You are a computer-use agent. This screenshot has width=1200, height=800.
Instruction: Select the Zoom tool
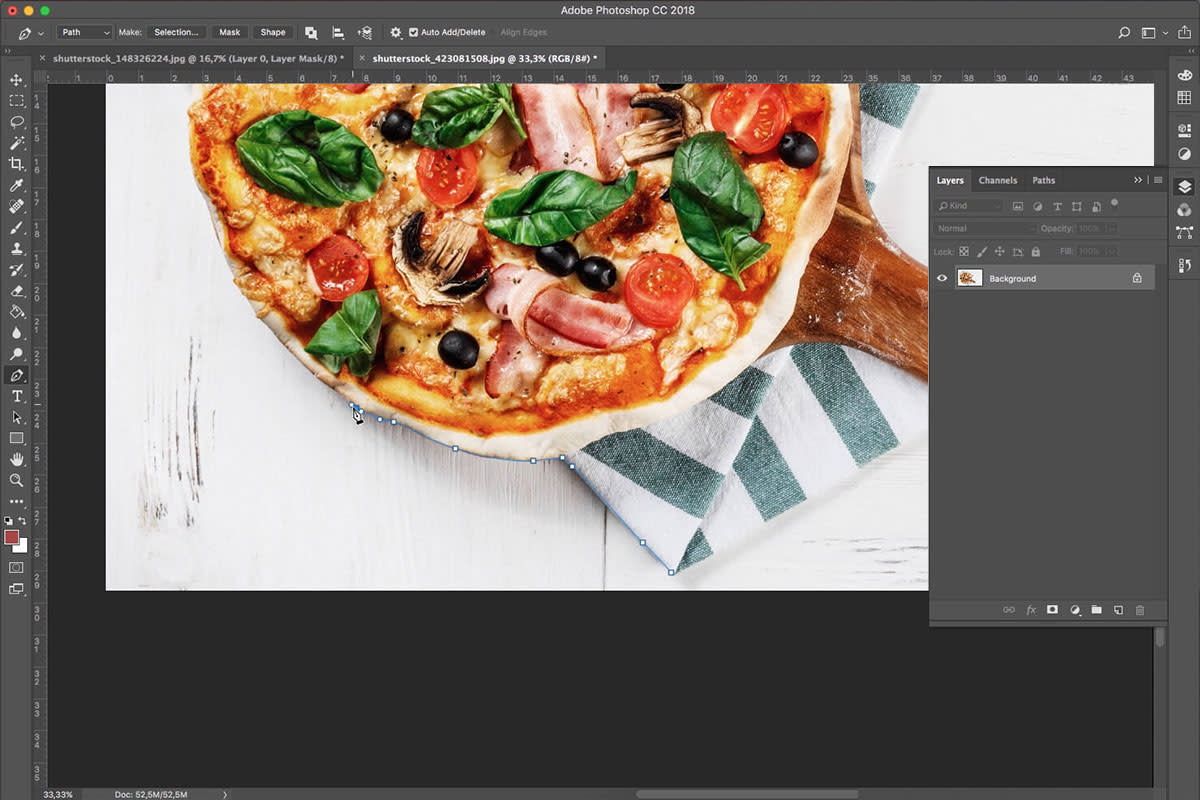[16, 480]
